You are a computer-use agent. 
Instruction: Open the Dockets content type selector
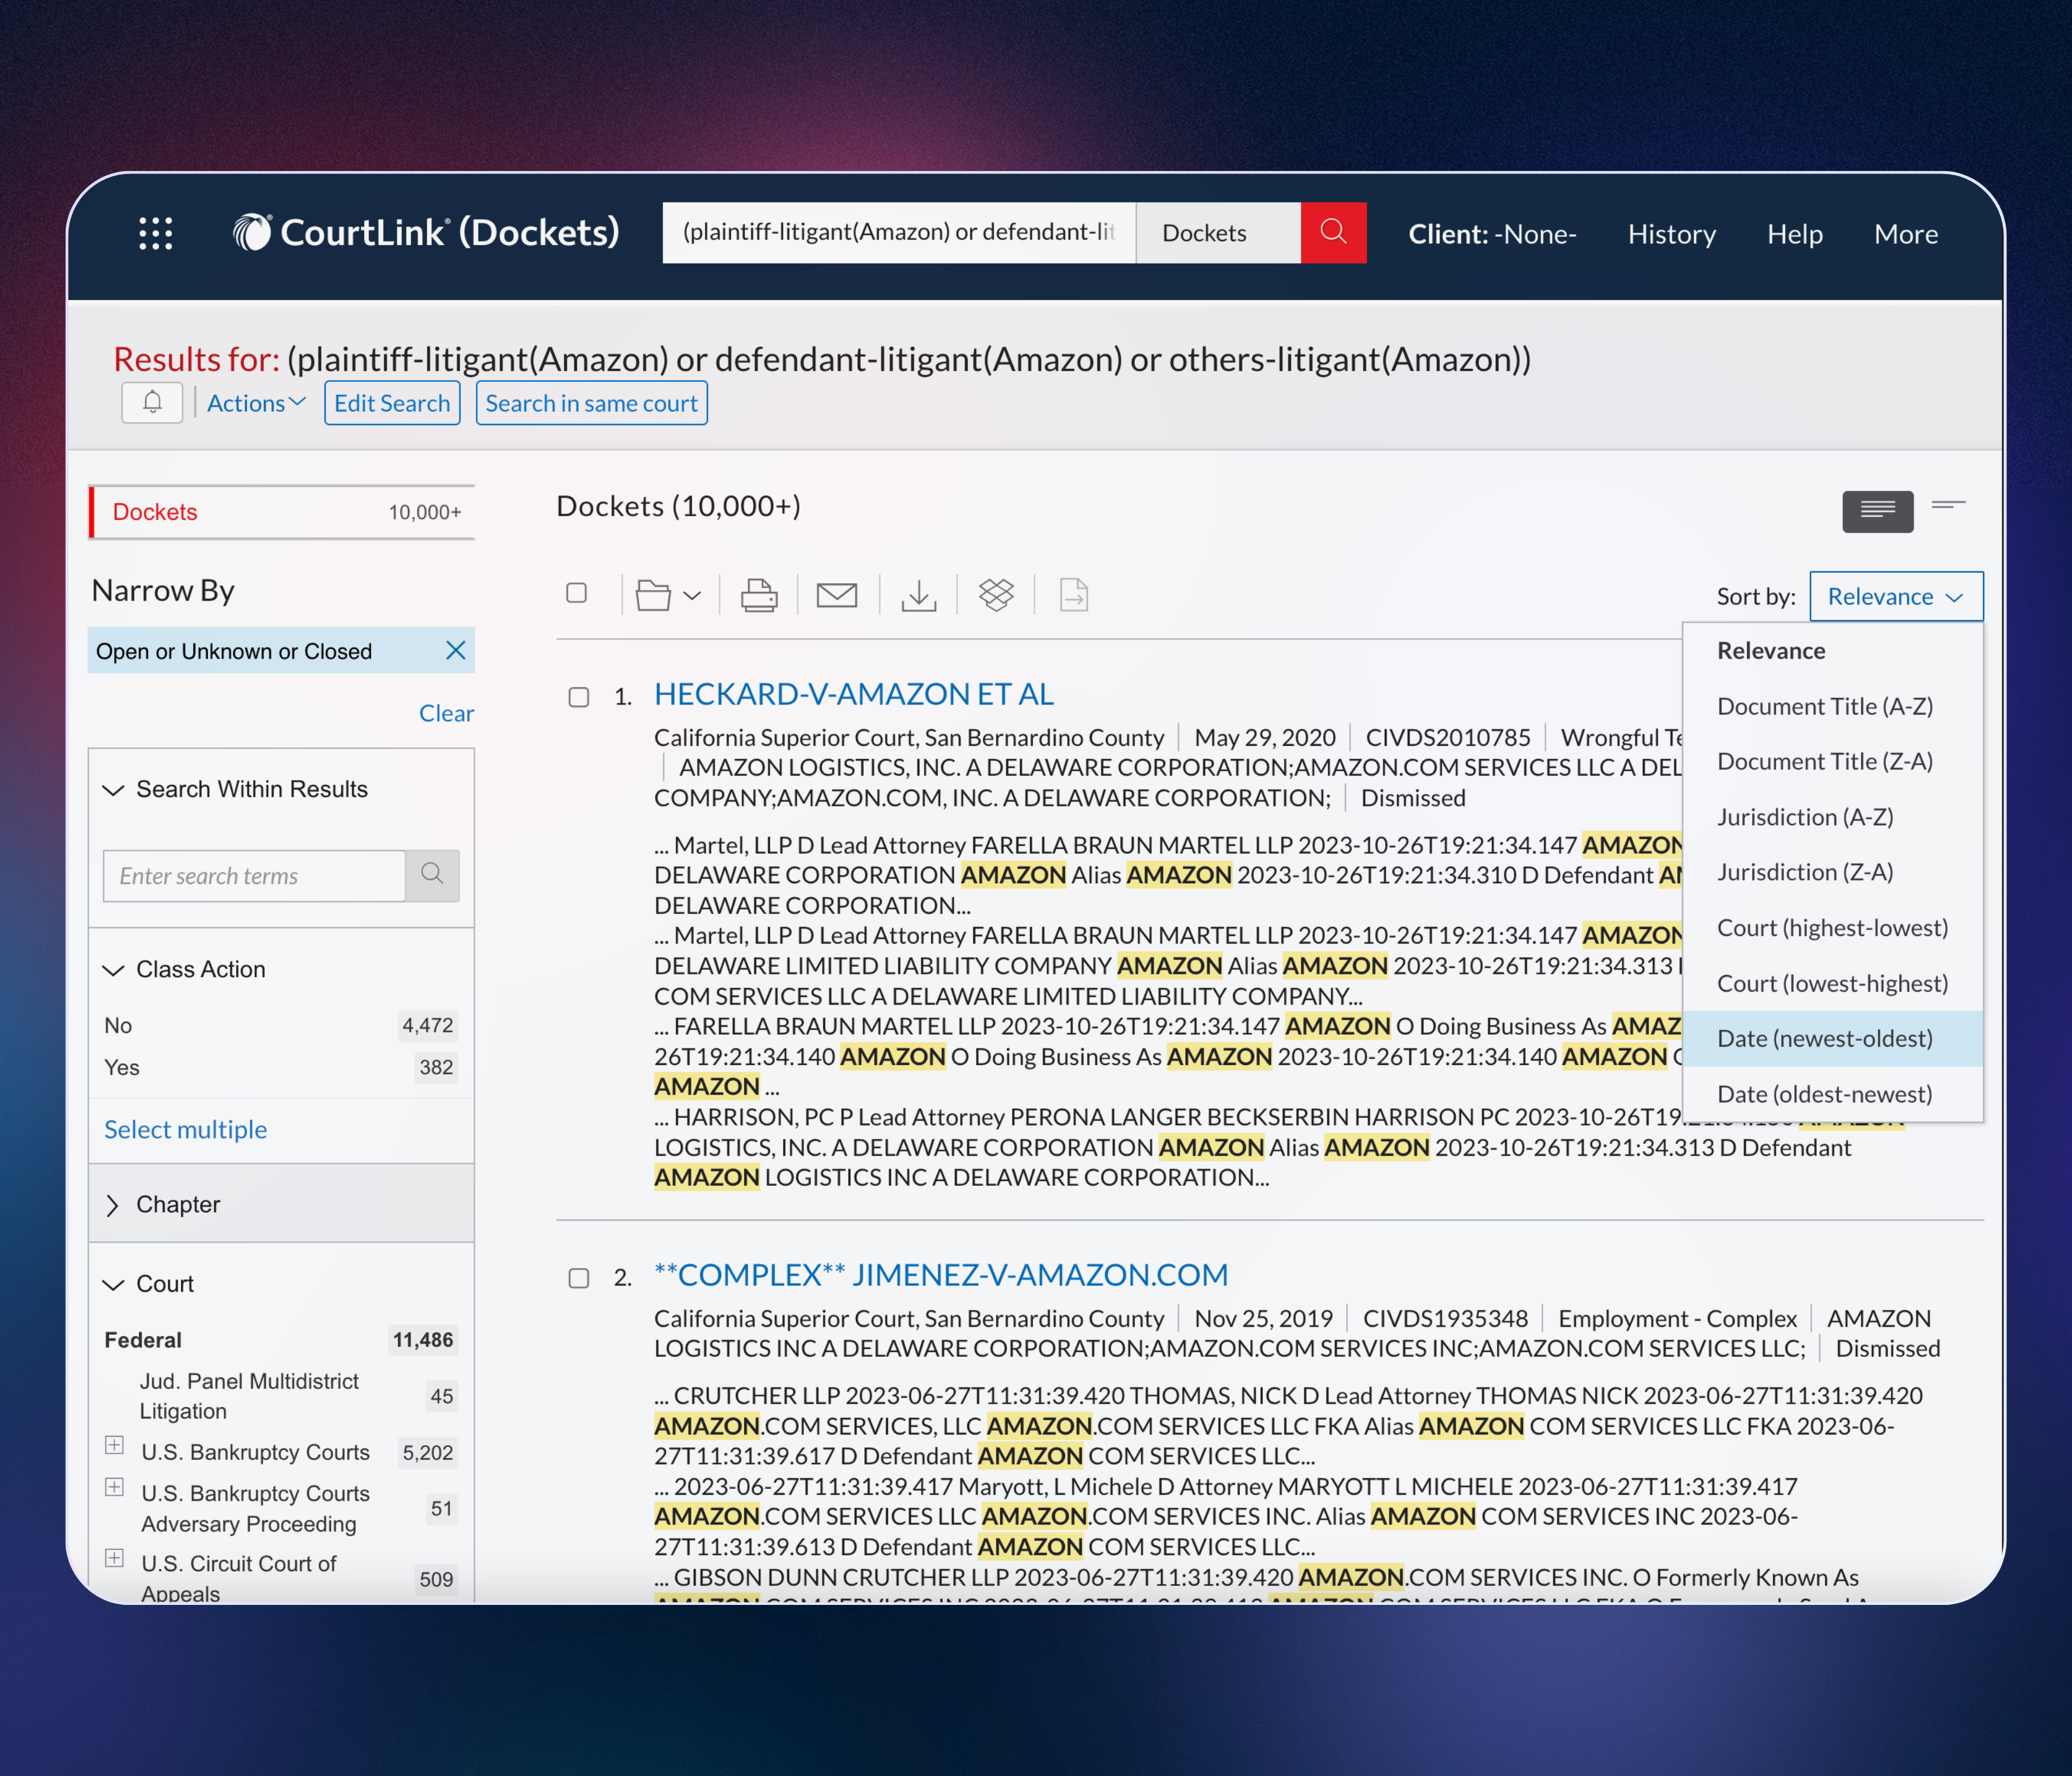1218,233
